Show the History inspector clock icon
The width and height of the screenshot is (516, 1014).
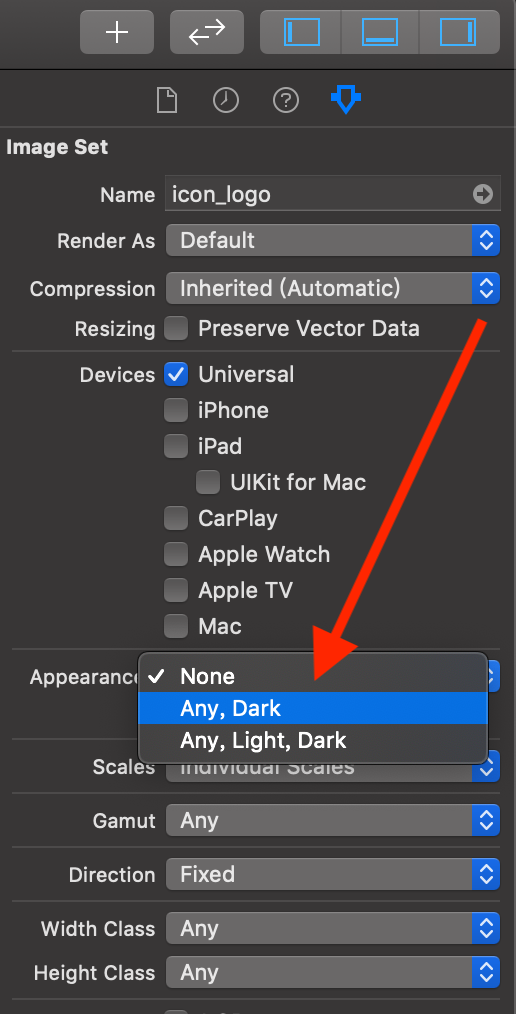point(226,100)
